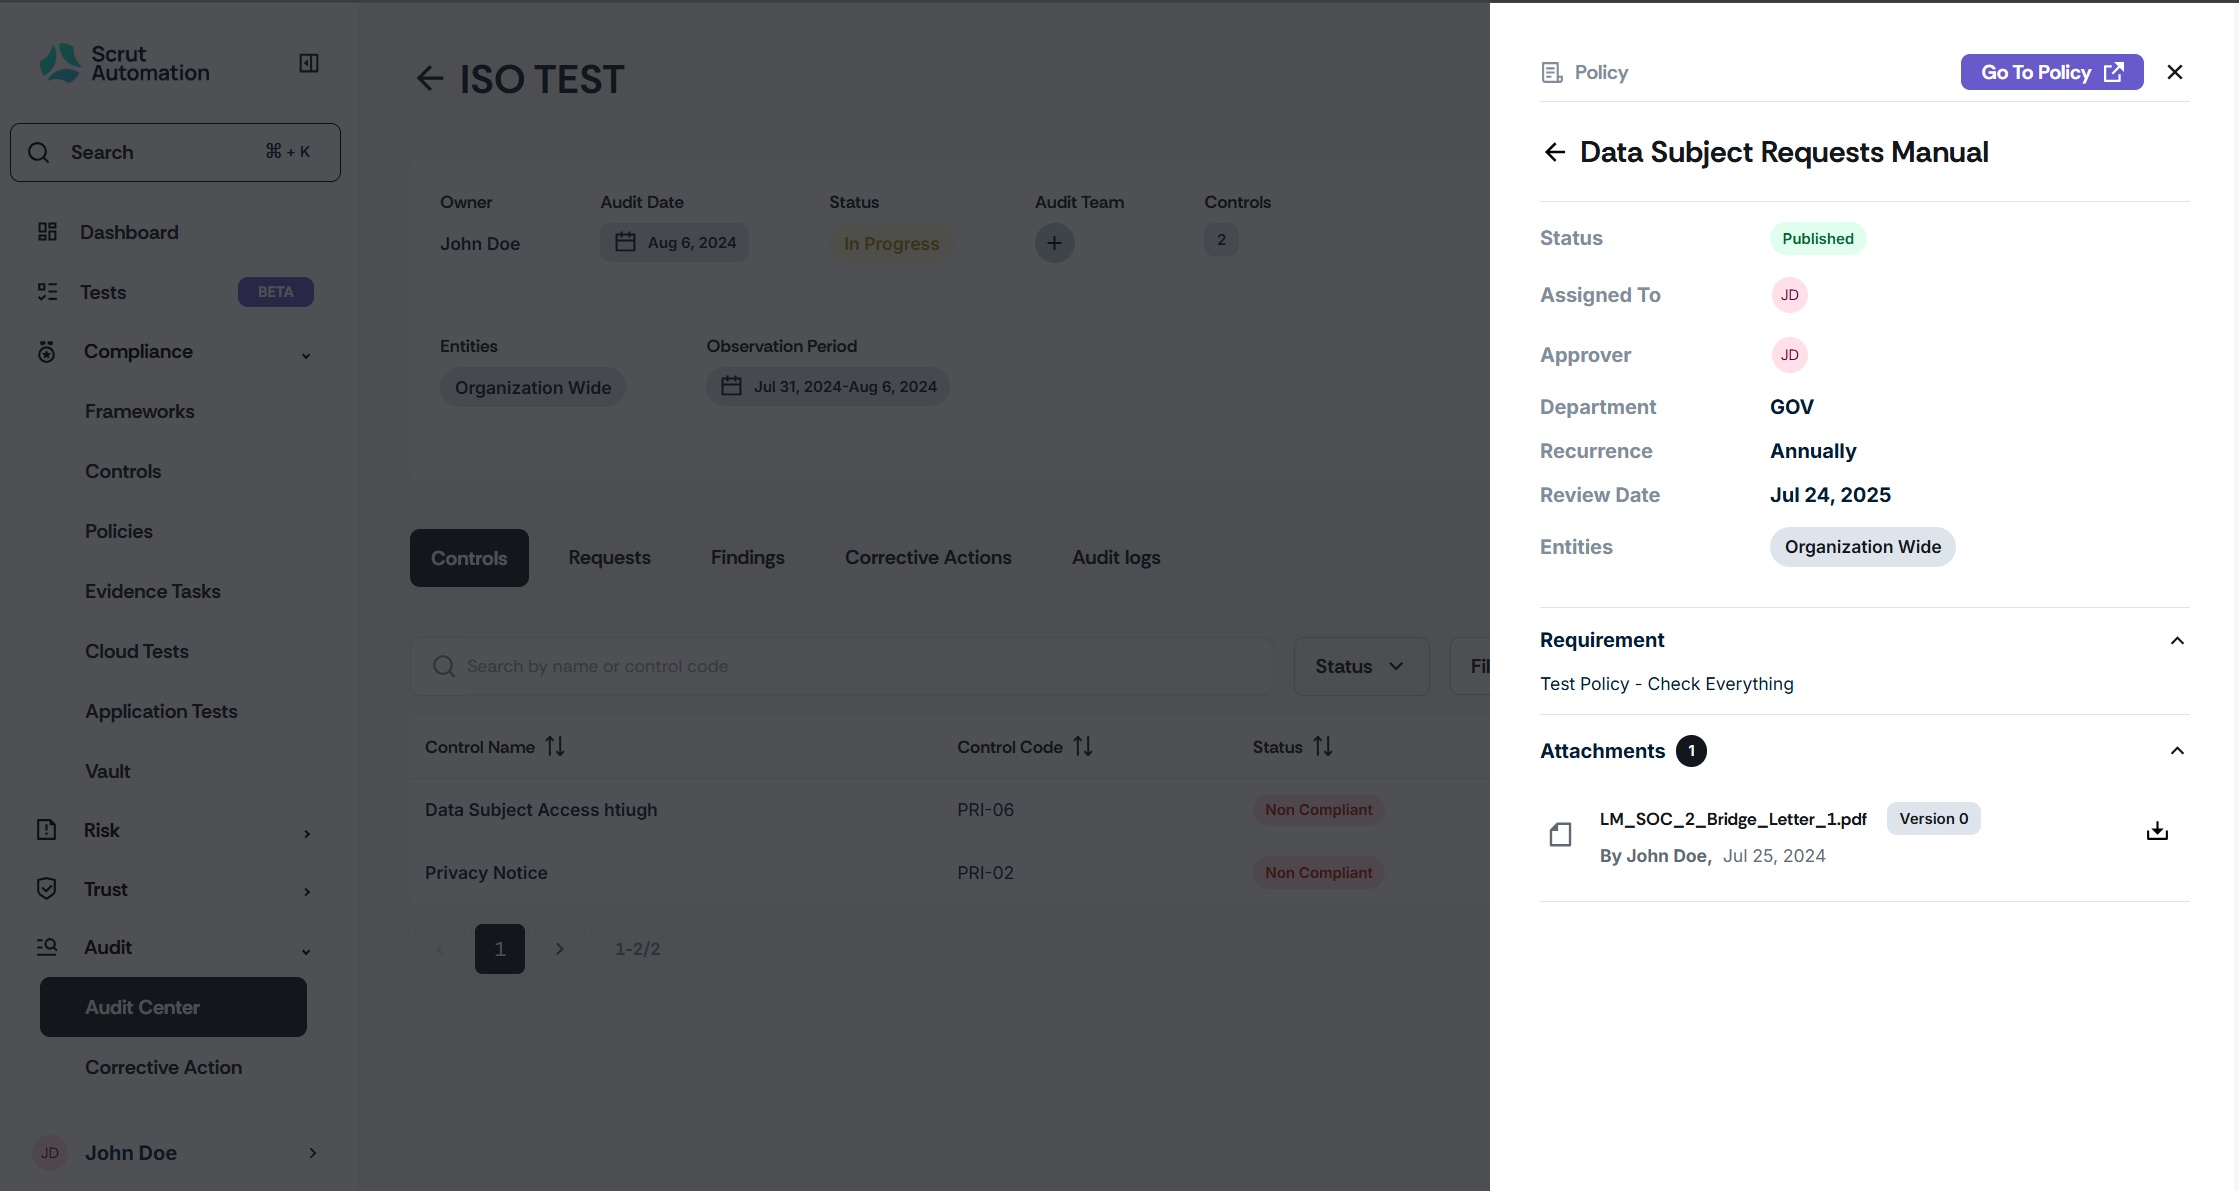Image resolution: width=2239 pixels, height=1191 pixels.
Task: Click the JD avatar beside John Doe
Action: coord(50,1153)
